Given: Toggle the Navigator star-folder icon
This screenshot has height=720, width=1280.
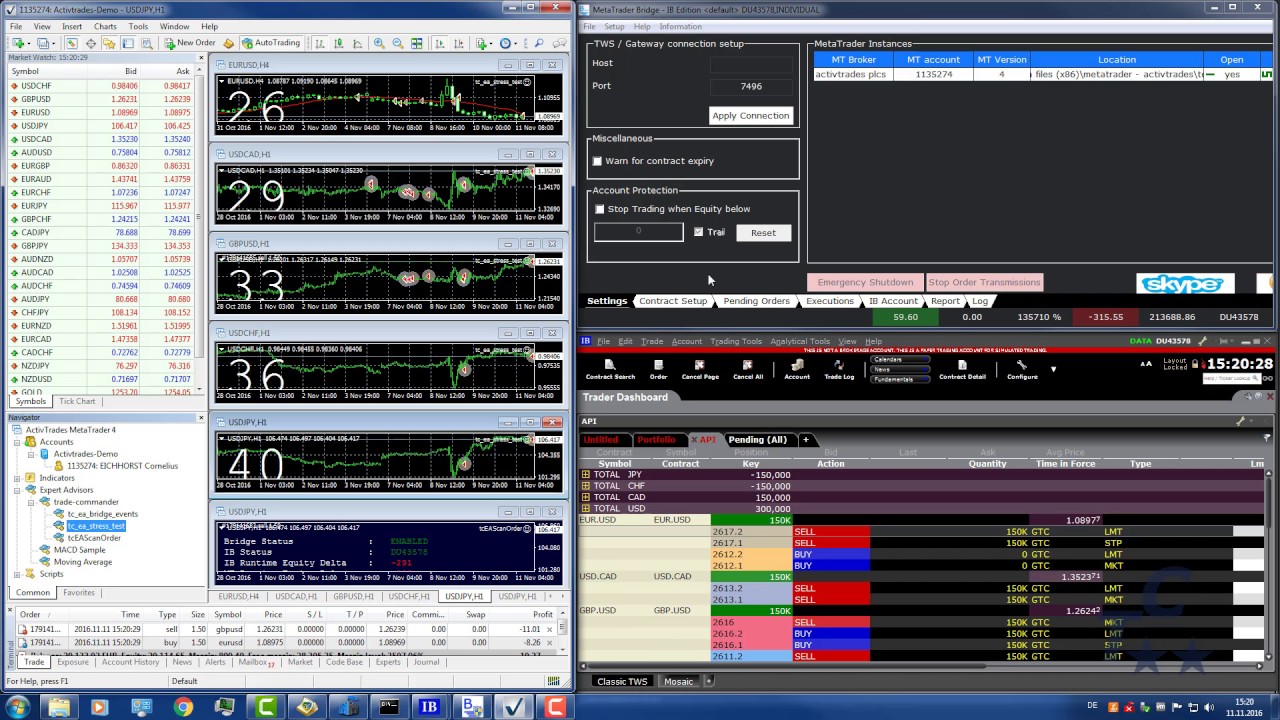Looking at the screenshot, I should point(109,43).
